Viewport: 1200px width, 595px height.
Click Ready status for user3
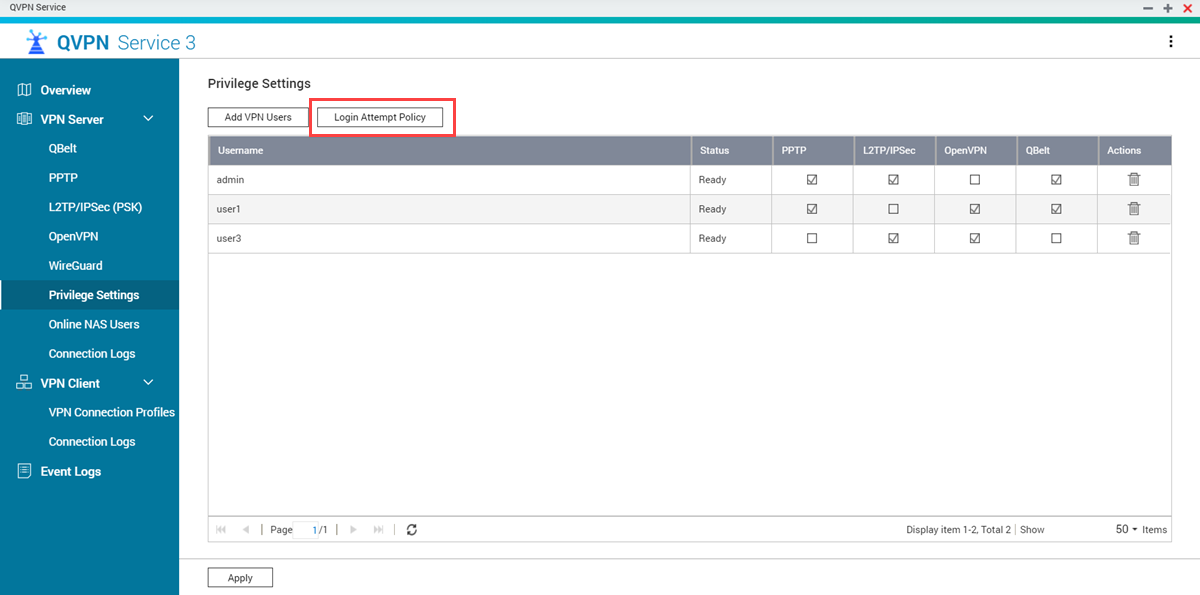(x=712, y=238)
